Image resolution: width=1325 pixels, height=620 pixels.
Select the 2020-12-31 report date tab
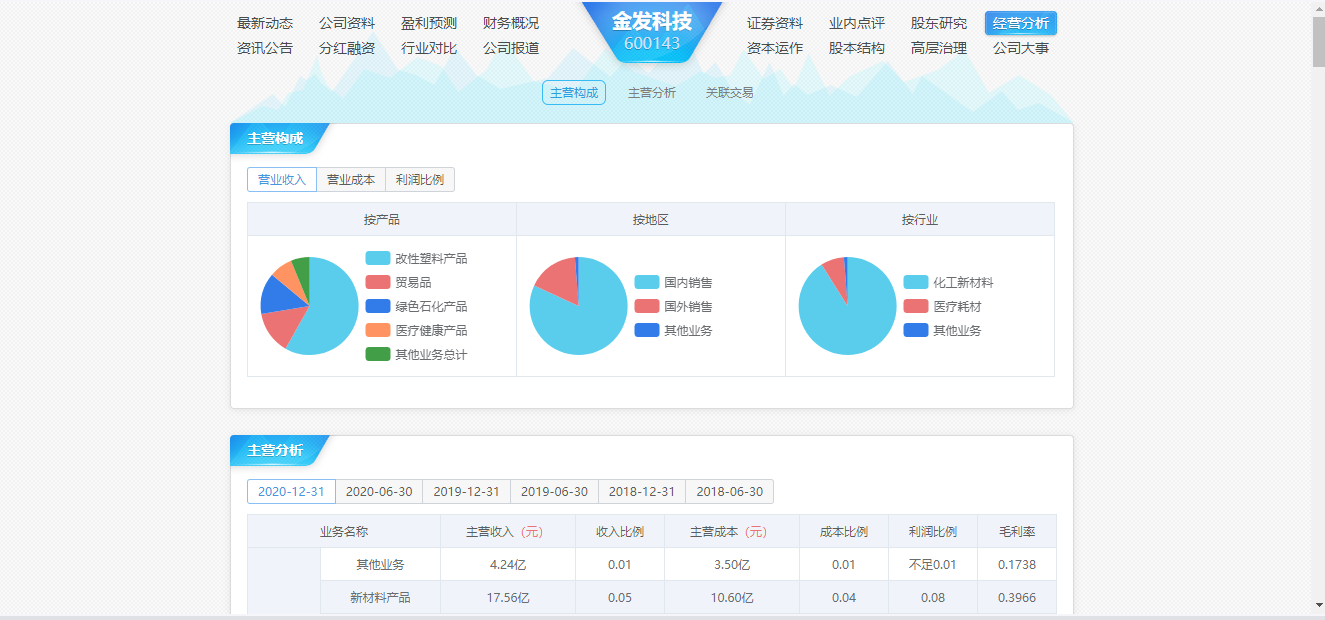(291, 492)
